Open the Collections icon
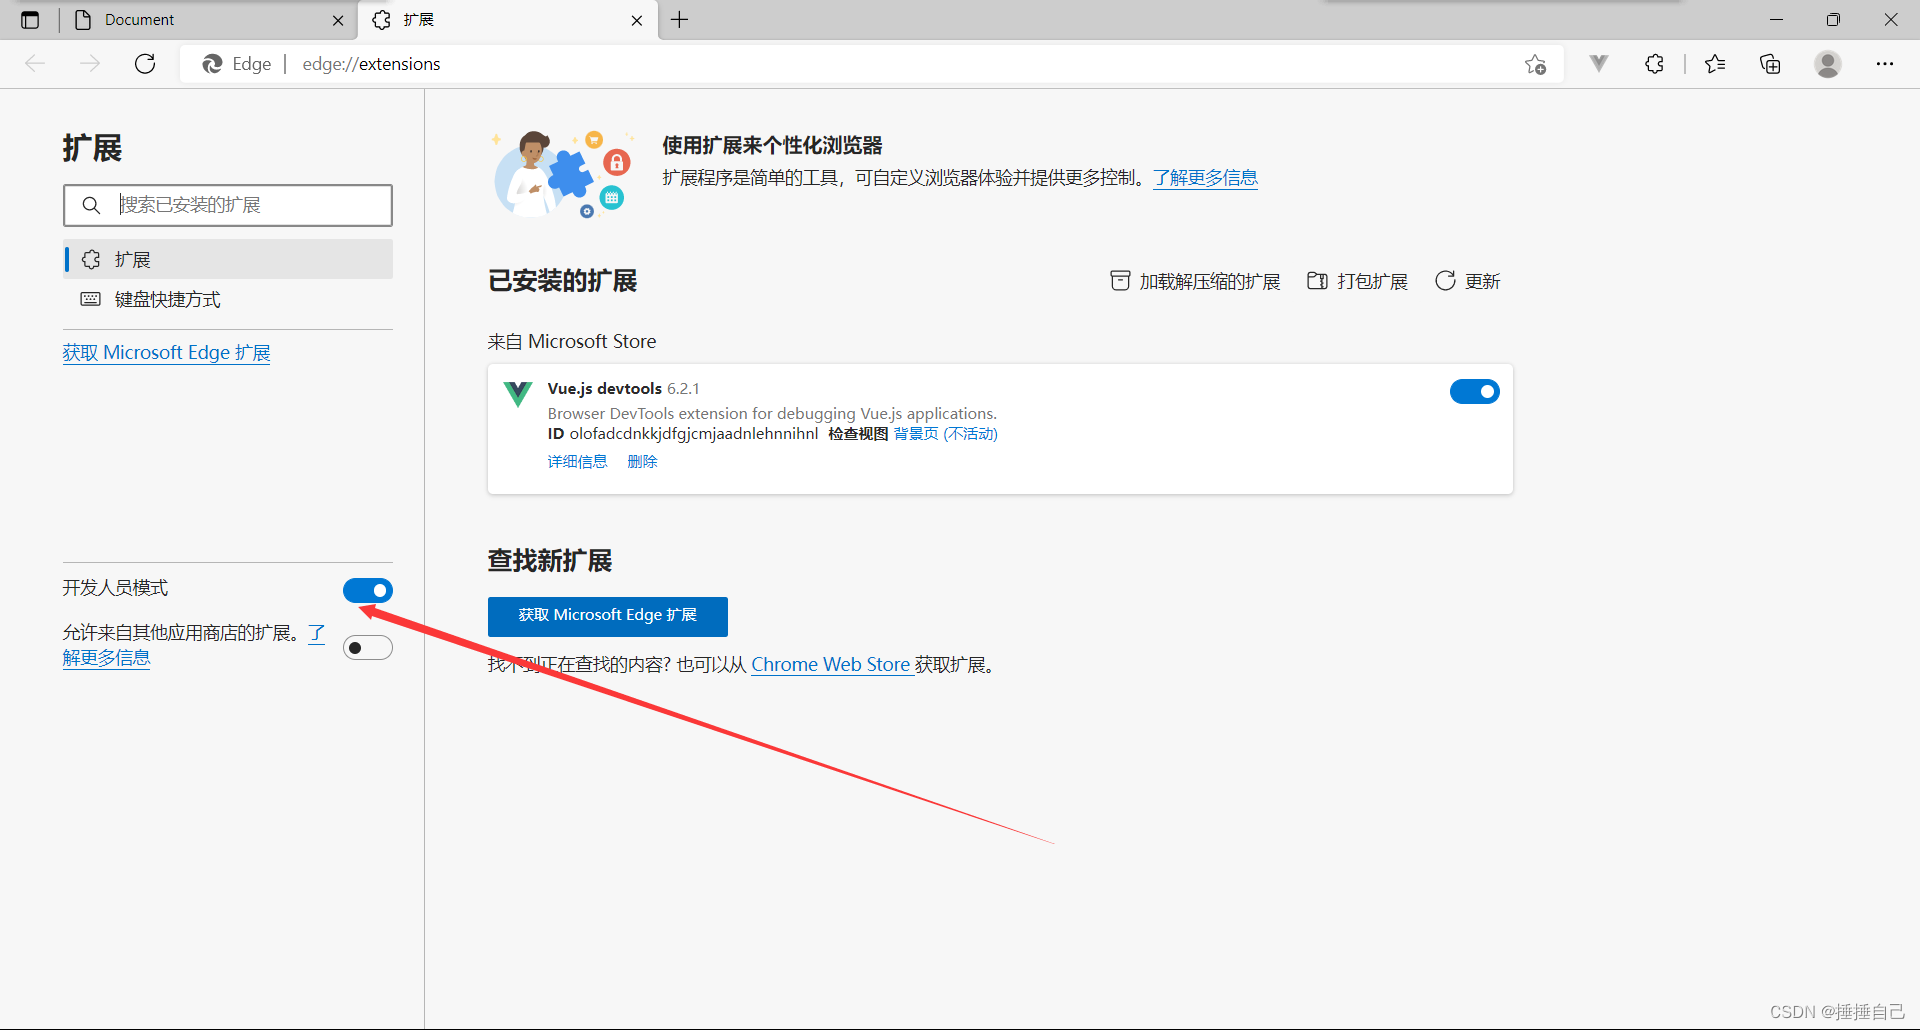Viewport: 1920px width, 1030px height. click(x=1770, y=64)
